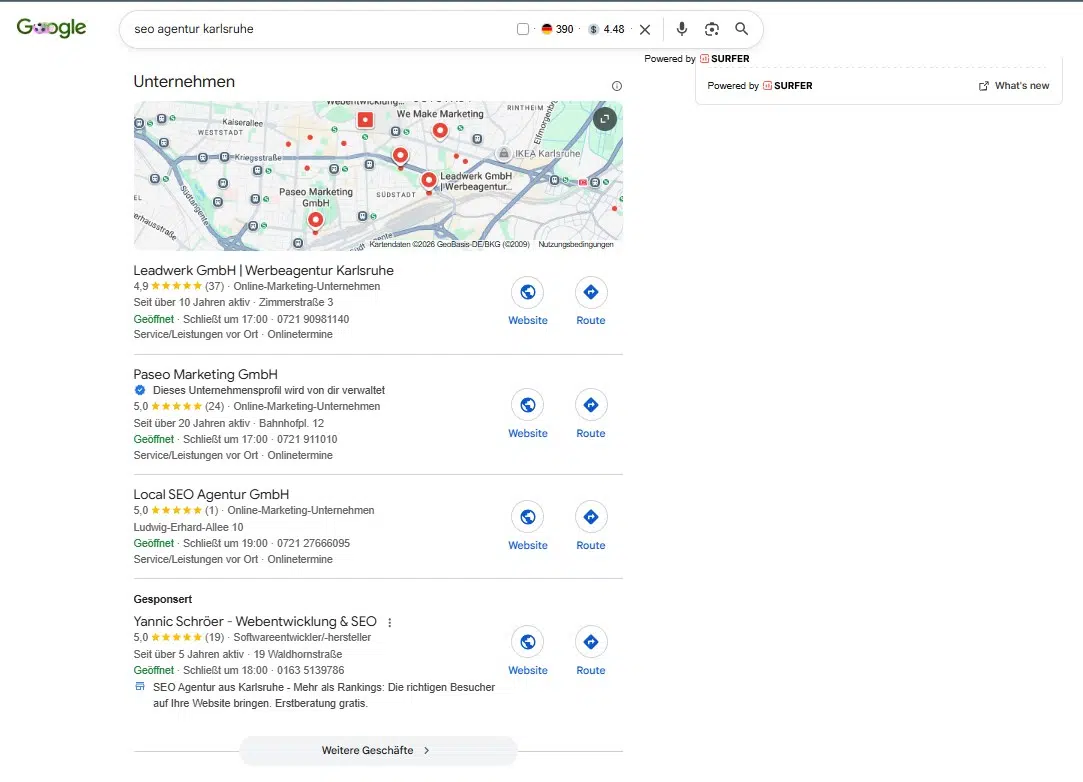Open three-dot menu beside Yannic Schröer

390,622
